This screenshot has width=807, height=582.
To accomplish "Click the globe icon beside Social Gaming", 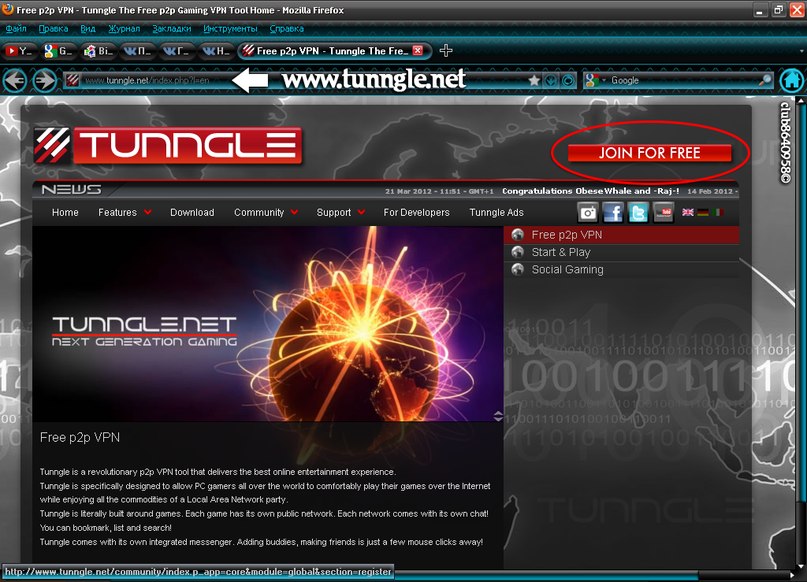I will 518,269.
